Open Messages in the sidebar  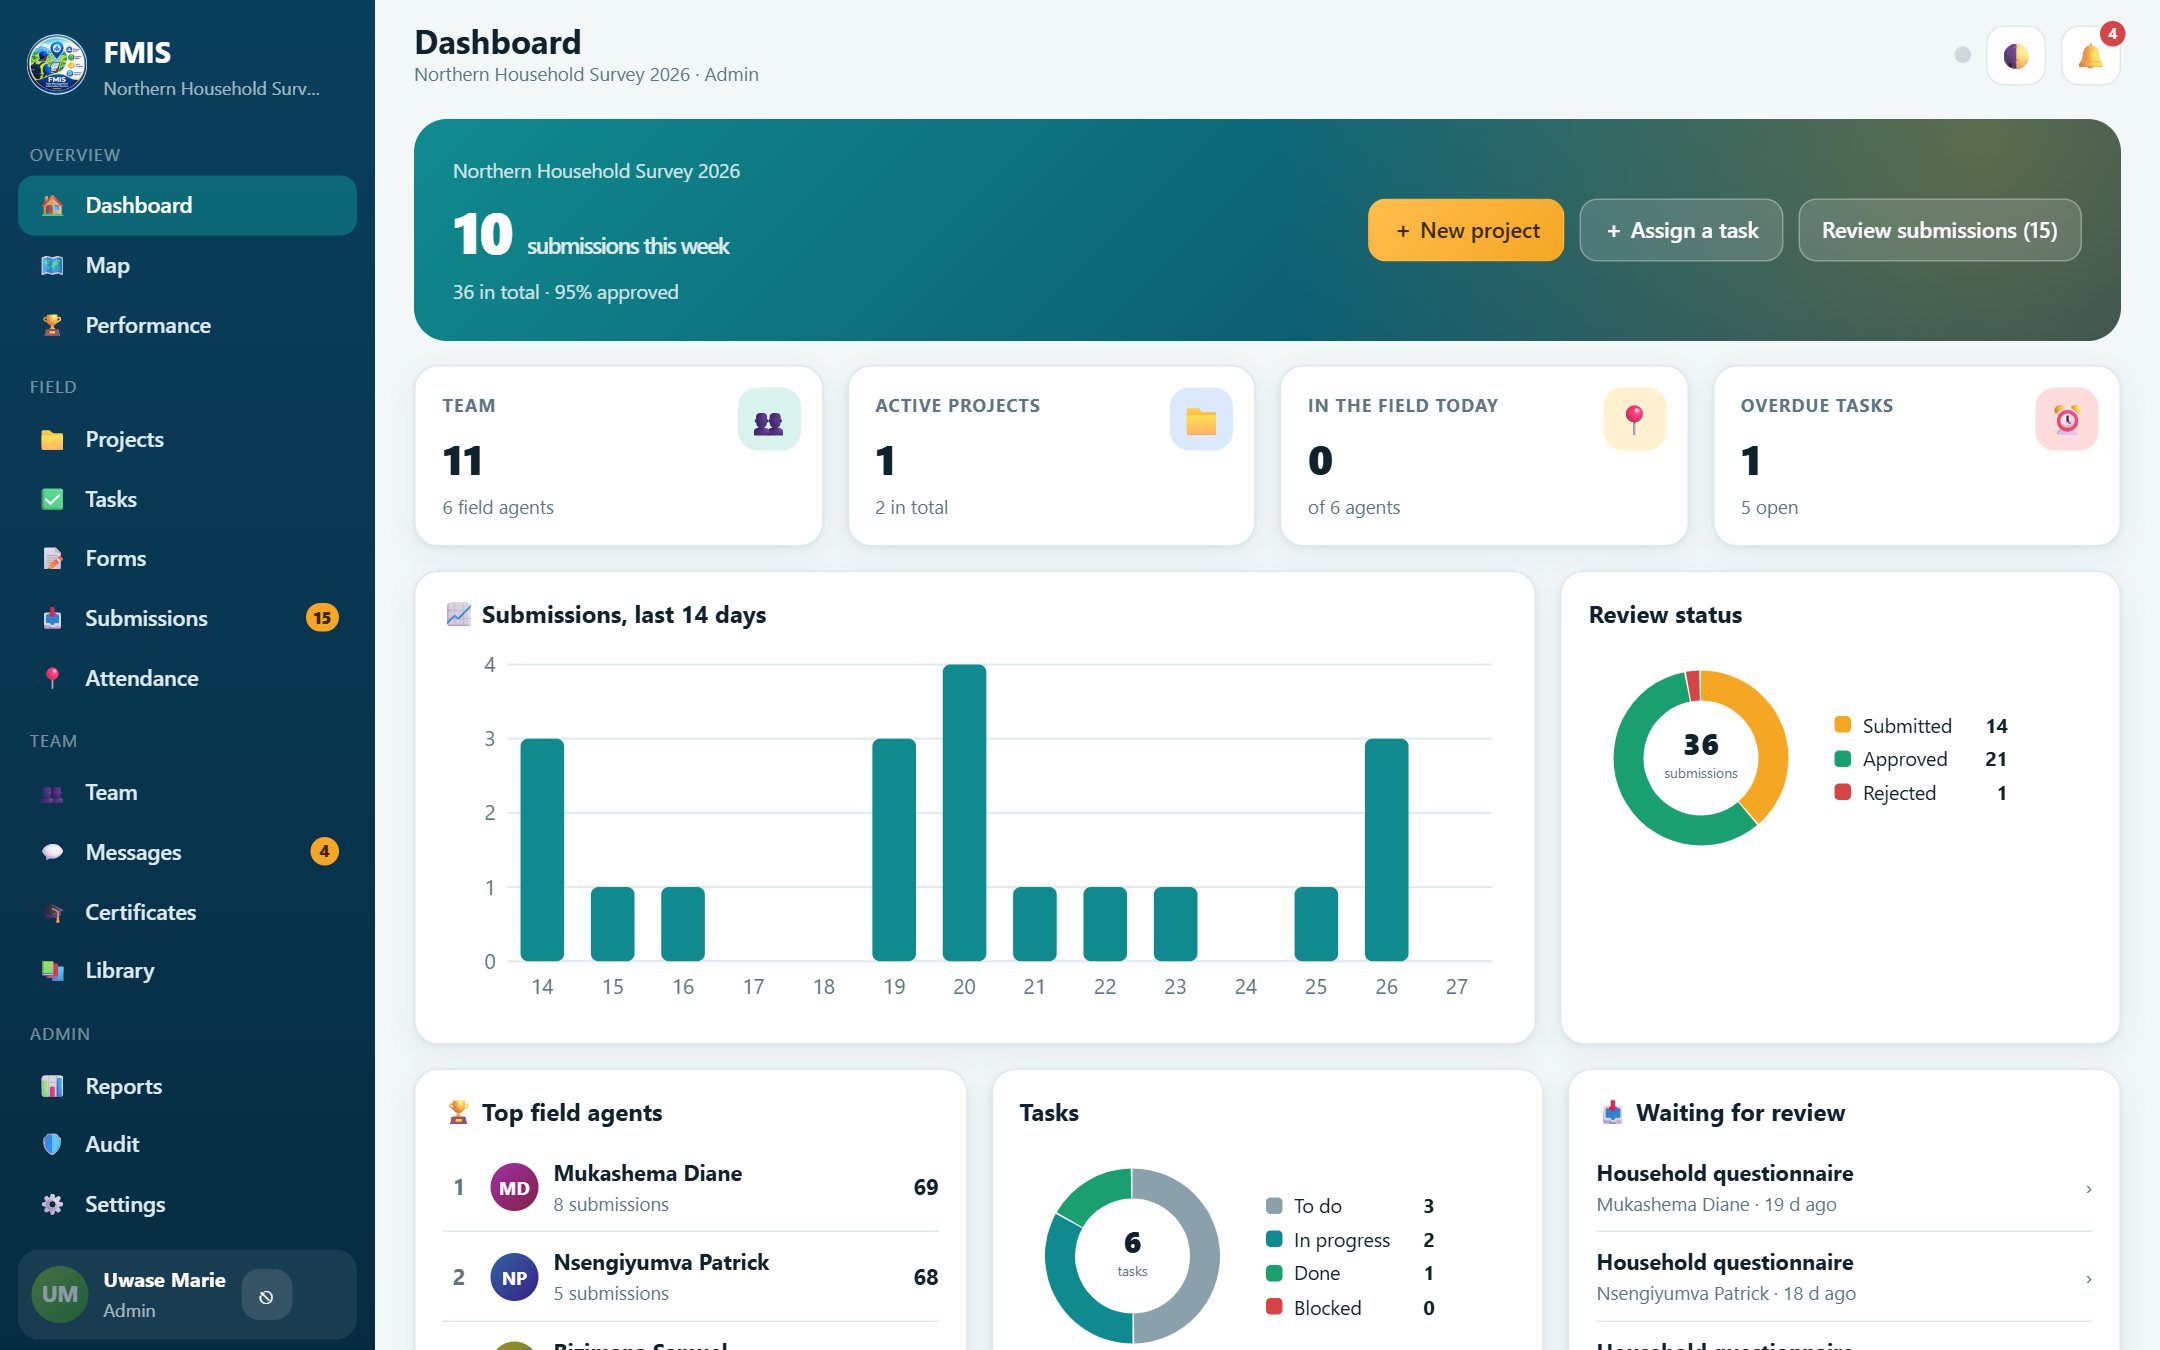(187, 852)
